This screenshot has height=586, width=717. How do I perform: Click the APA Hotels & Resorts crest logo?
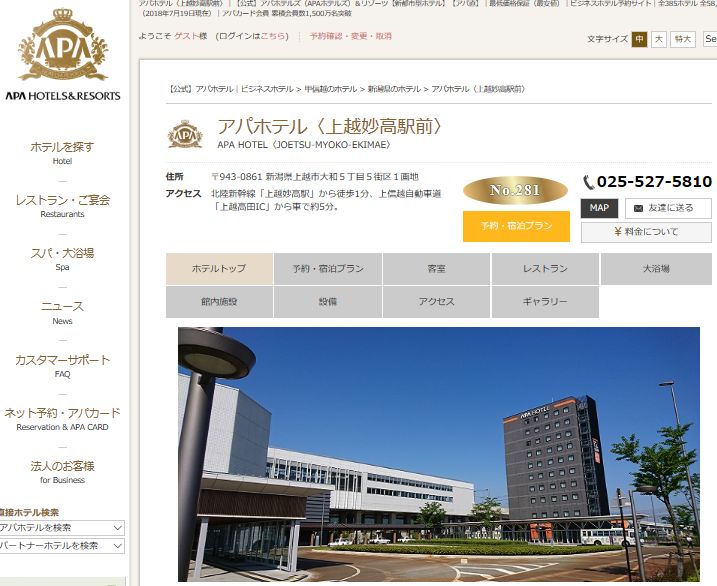[x=63, y=45]
